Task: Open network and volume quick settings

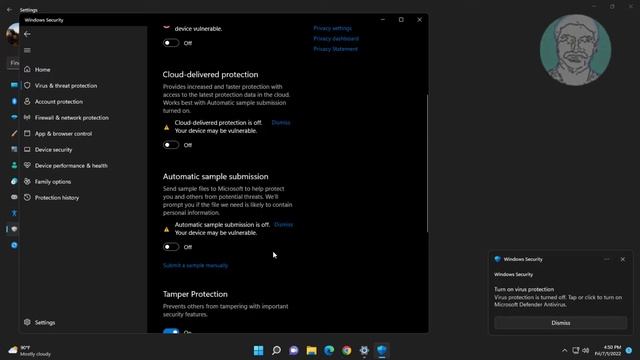Action: pos(580,351)
